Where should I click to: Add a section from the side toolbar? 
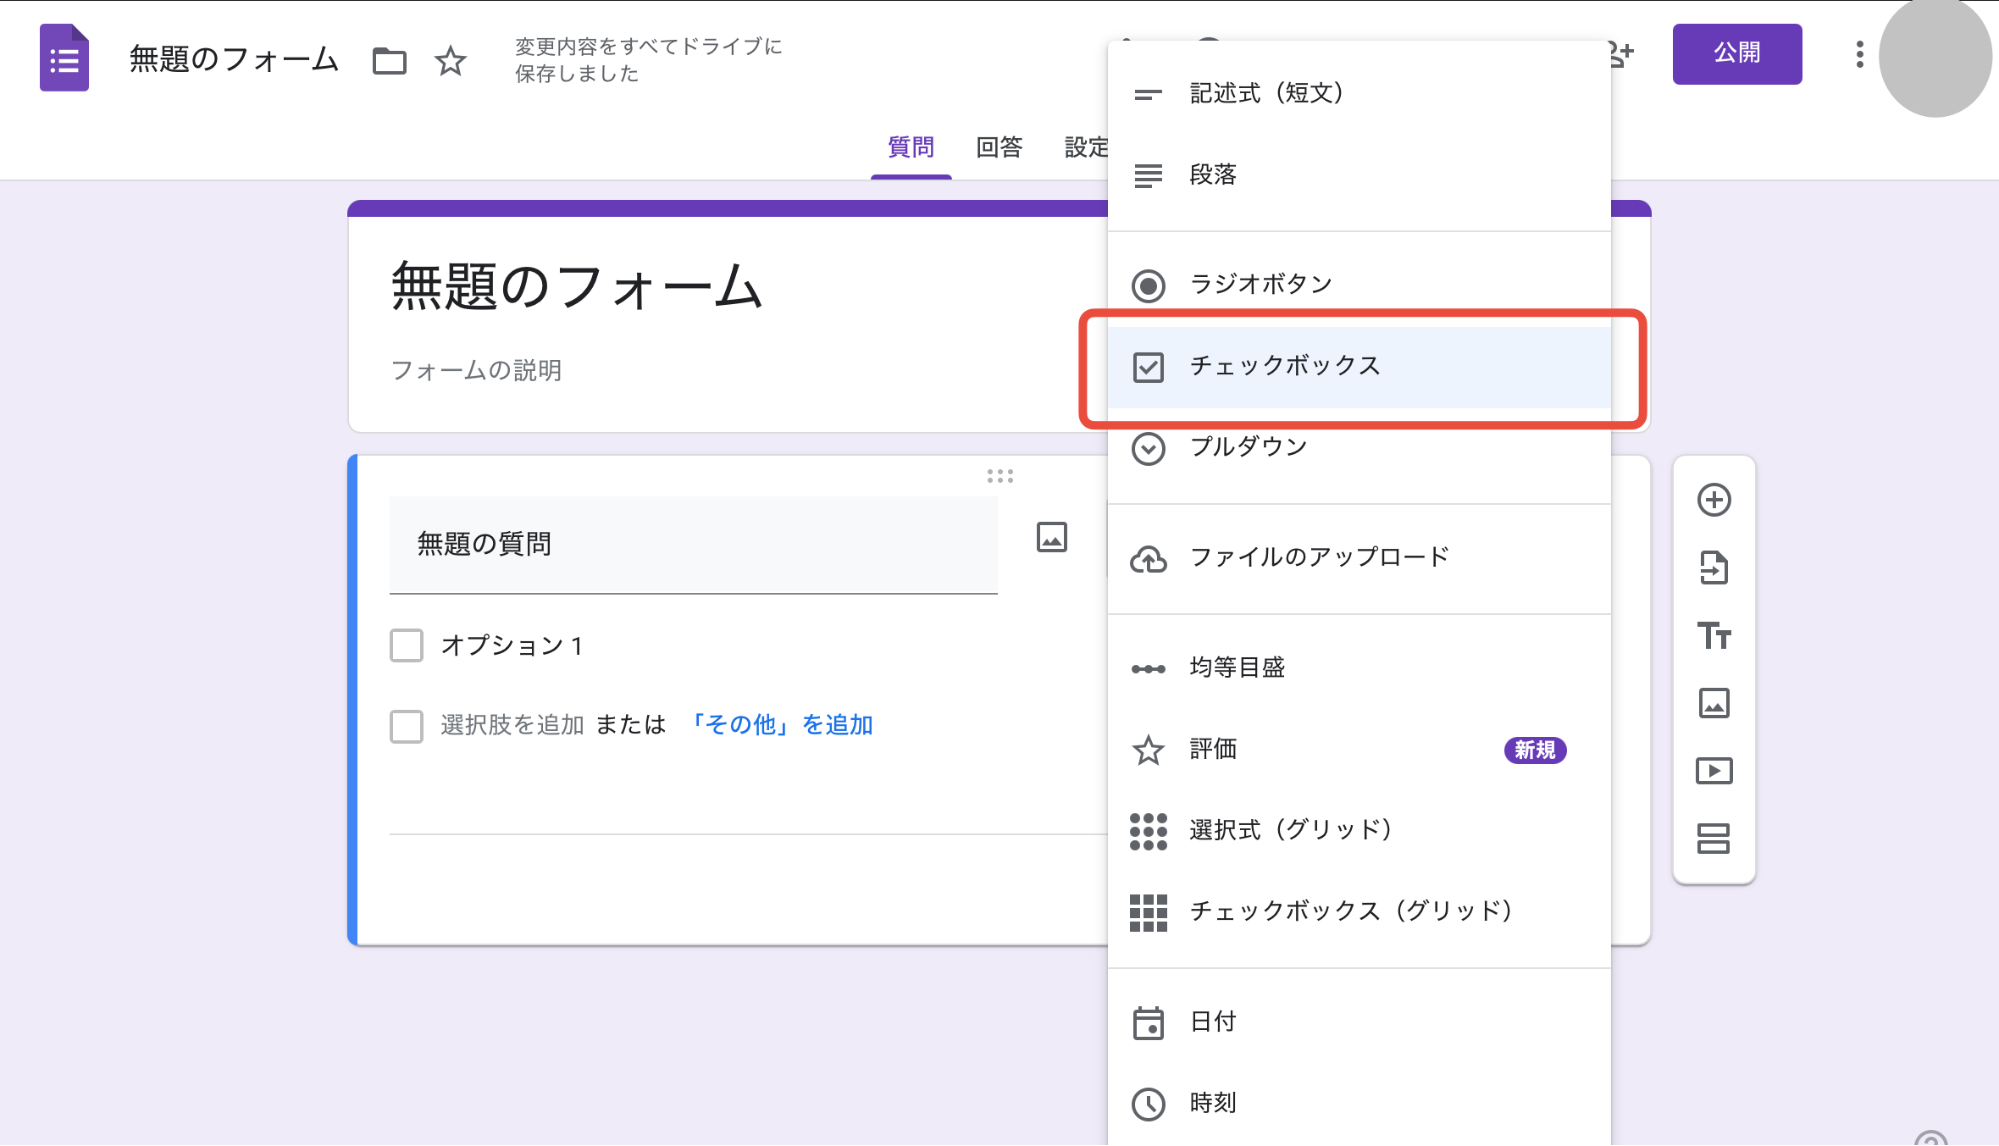1714,839
